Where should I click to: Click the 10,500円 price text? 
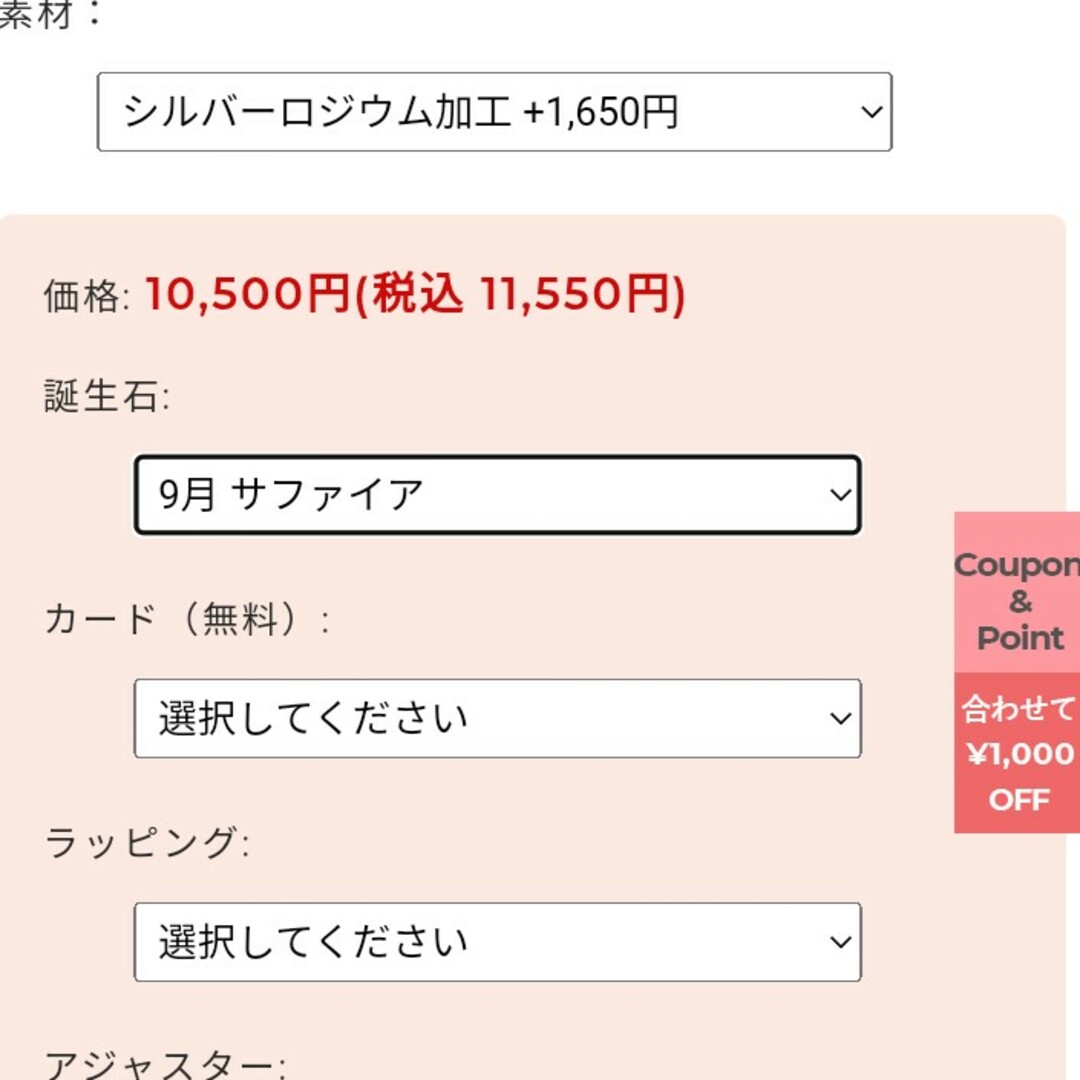[x=247, y=295]
